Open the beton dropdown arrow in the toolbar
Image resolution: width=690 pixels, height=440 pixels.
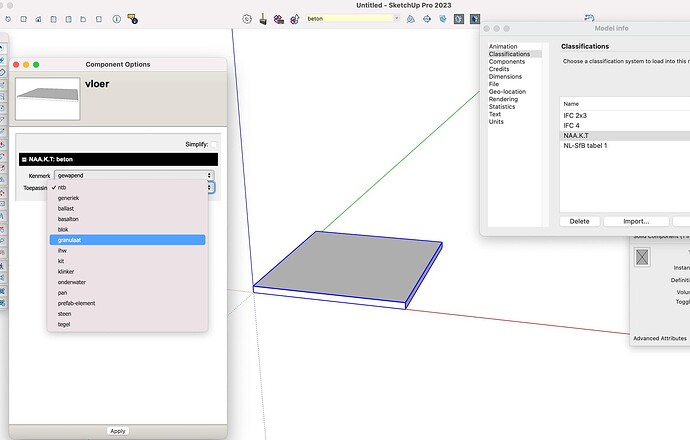click(x=396, y=18)
